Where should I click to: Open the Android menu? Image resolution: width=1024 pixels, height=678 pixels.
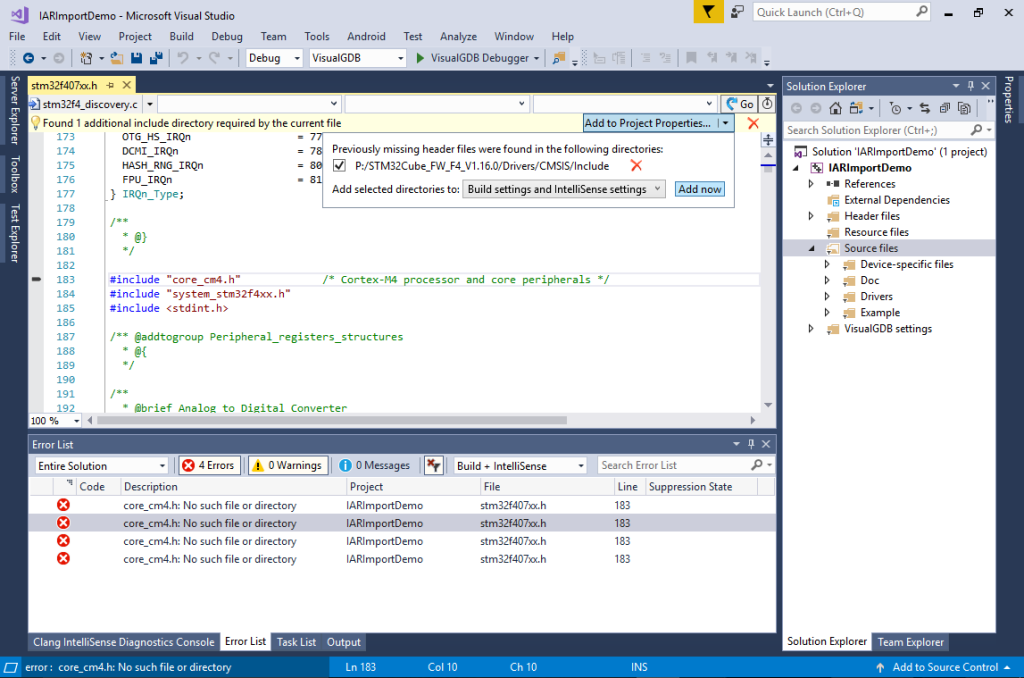pyautogui.click(x=366, y=36)
